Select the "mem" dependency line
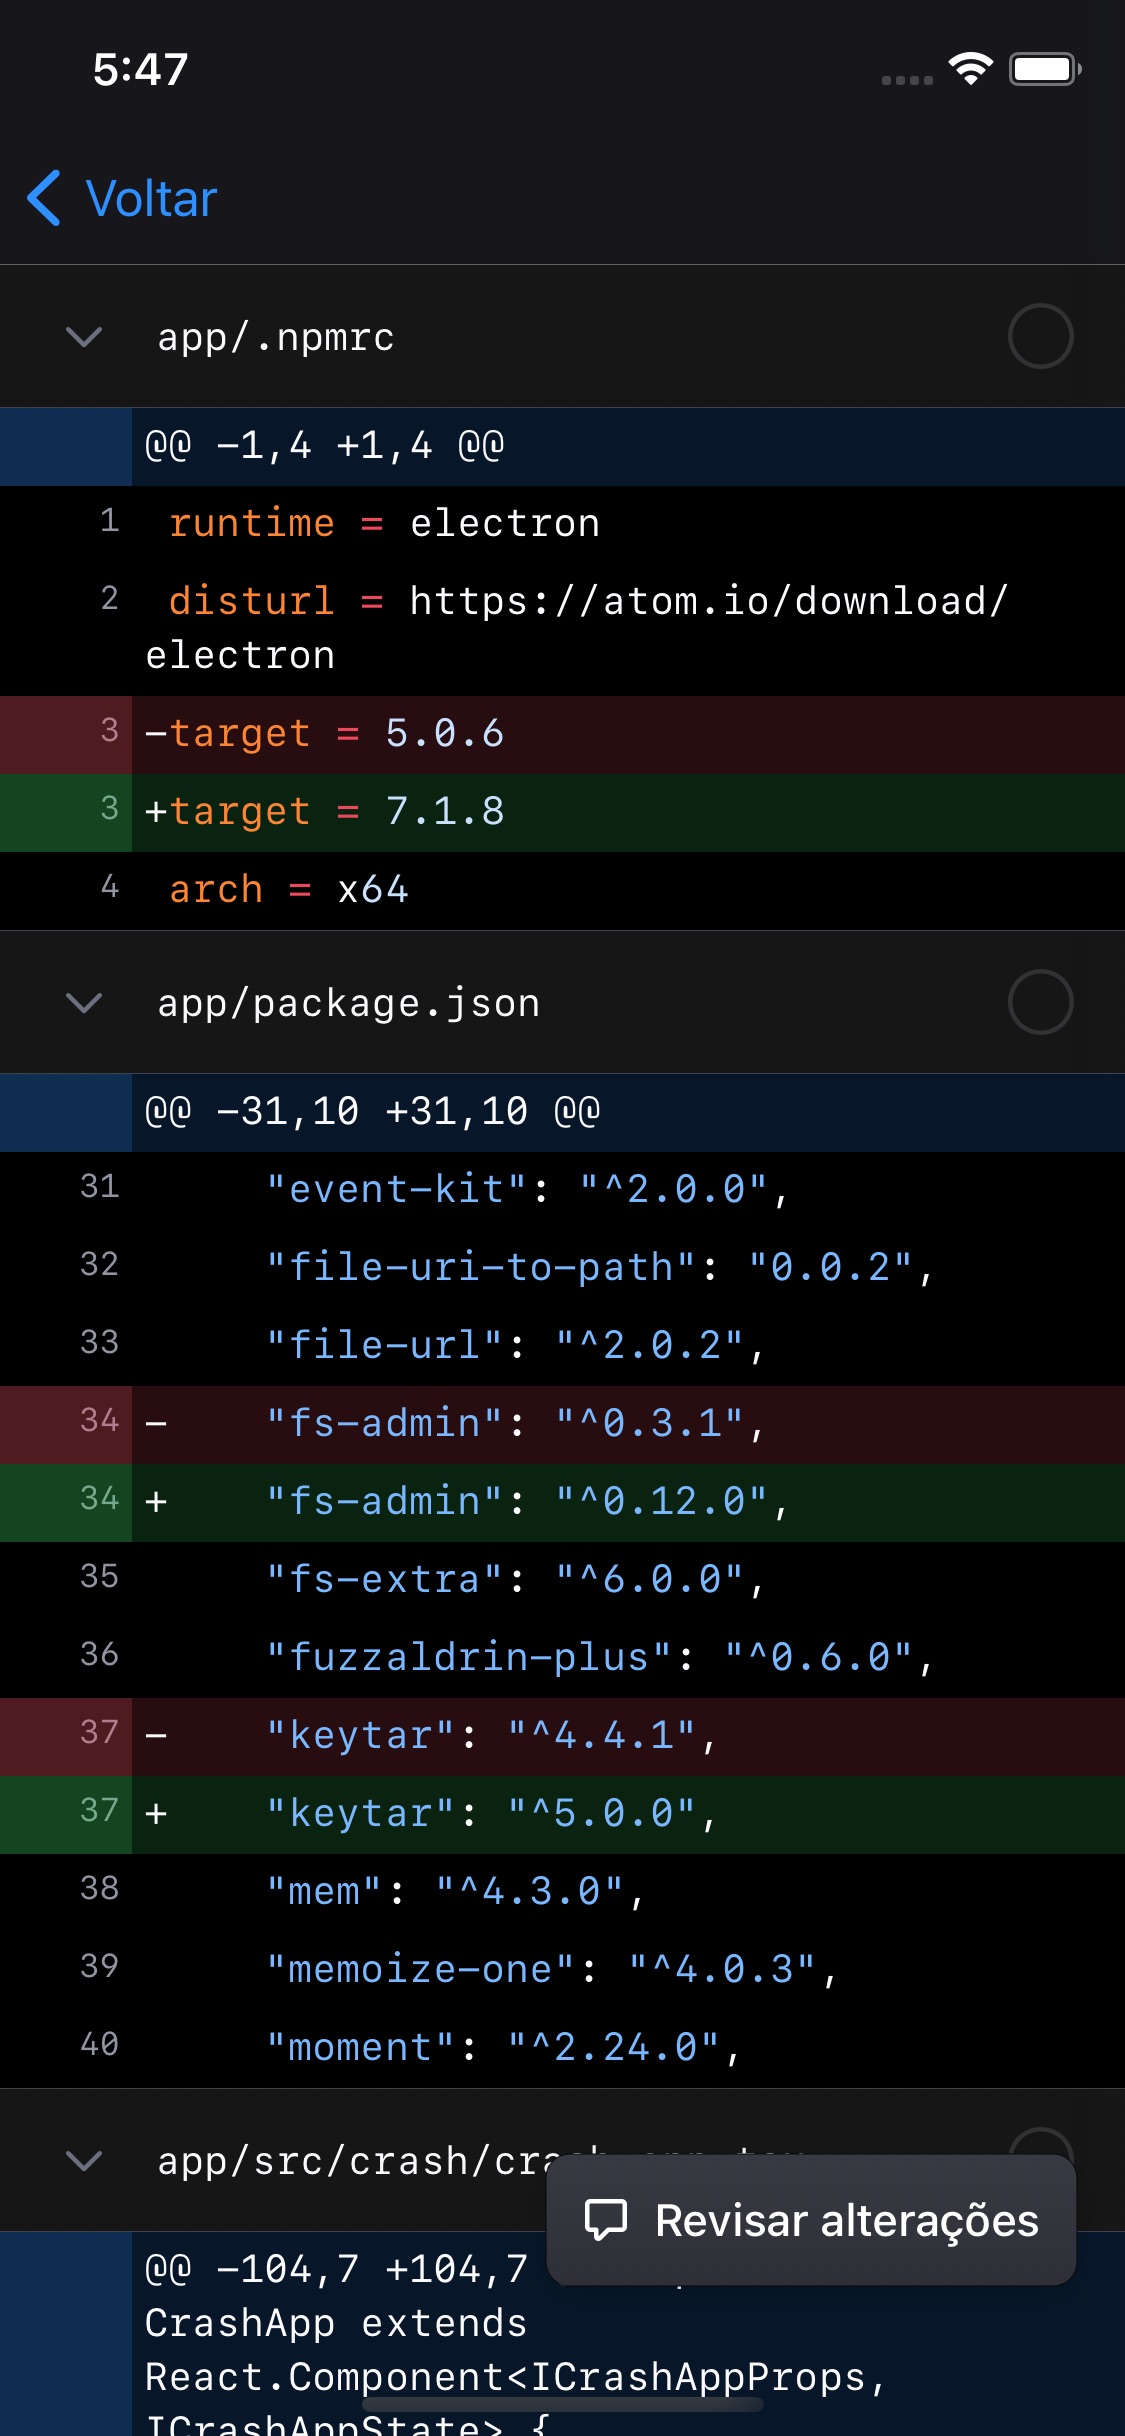This screenshot has width=1125, height=2436. 562,1892
